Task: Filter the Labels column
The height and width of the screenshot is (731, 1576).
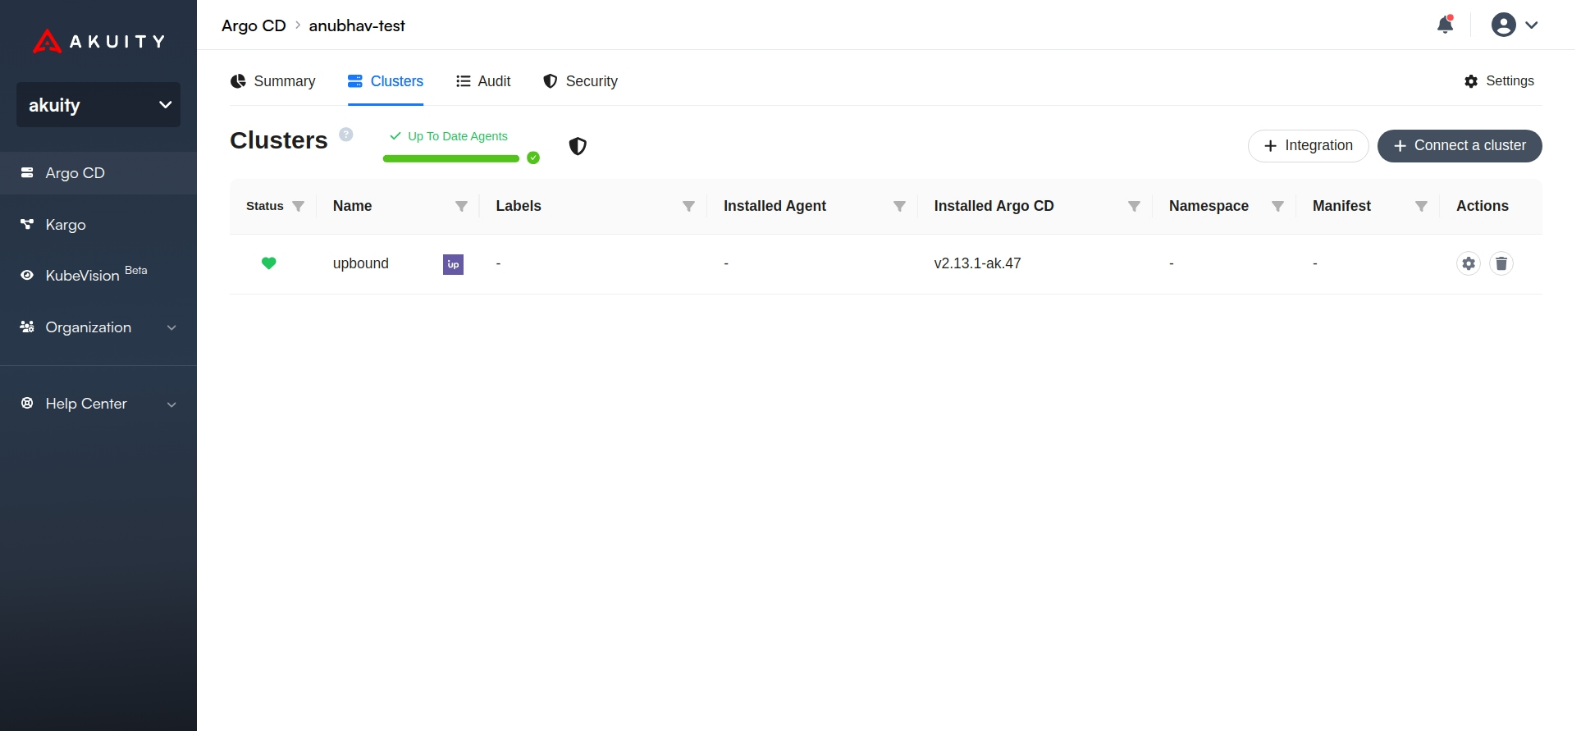Action: (x=689, y=206)
